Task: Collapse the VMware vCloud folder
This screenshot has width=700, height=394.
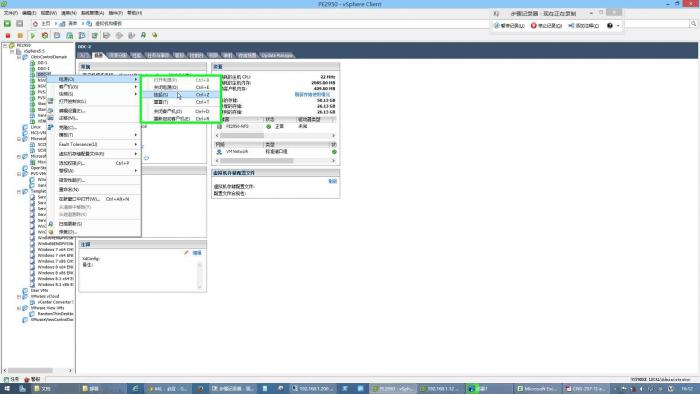Action: pyautogui.click(x=19, y=296)
